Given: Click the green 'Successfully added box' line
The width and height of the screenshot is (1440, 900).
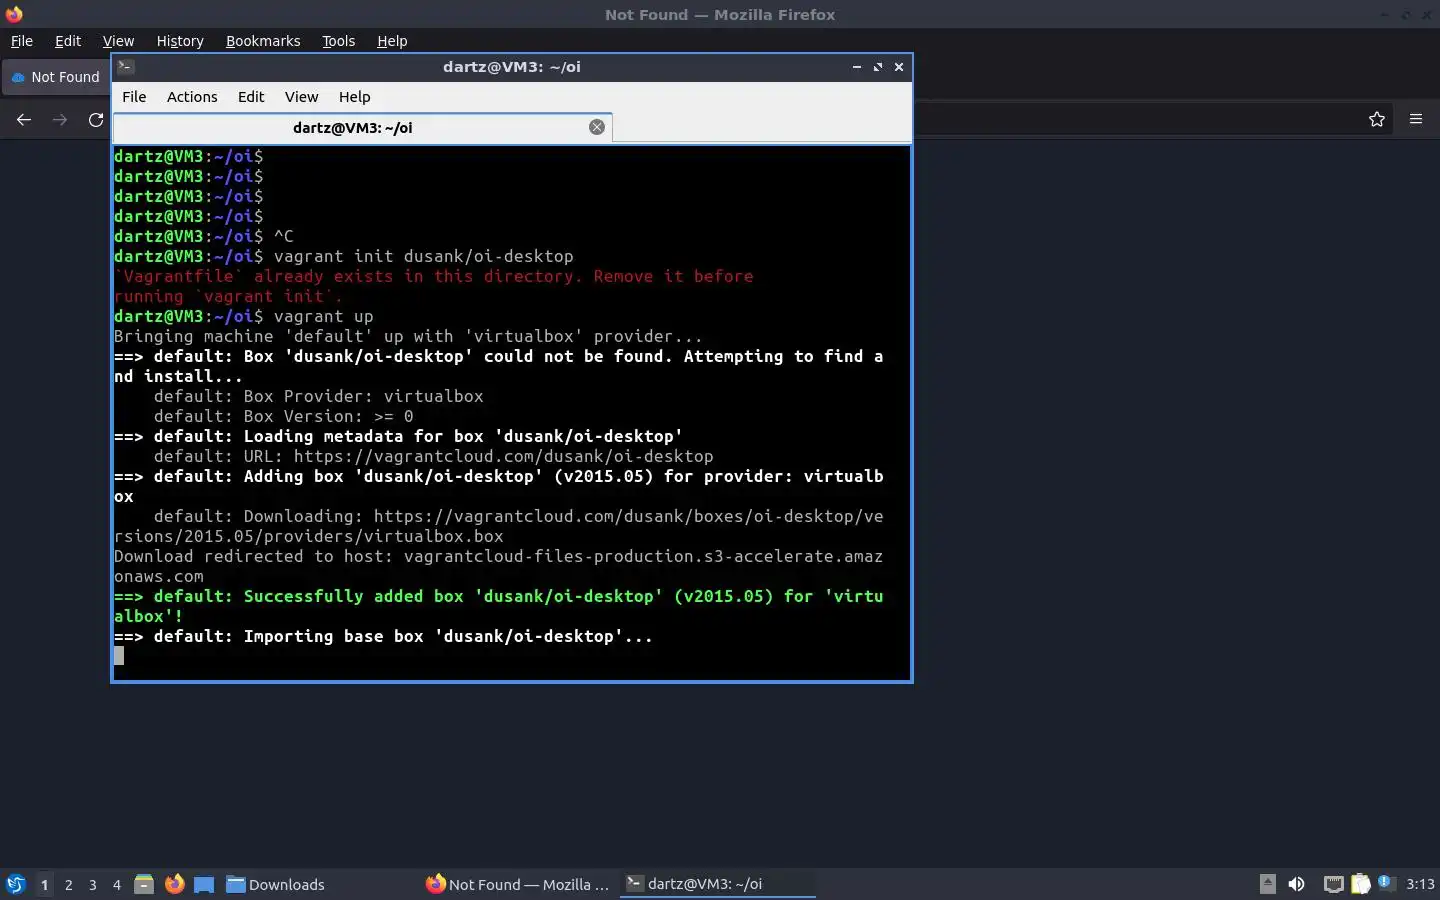Looking at the screenshot, I should pyautogui.click(x=498, y=606).
